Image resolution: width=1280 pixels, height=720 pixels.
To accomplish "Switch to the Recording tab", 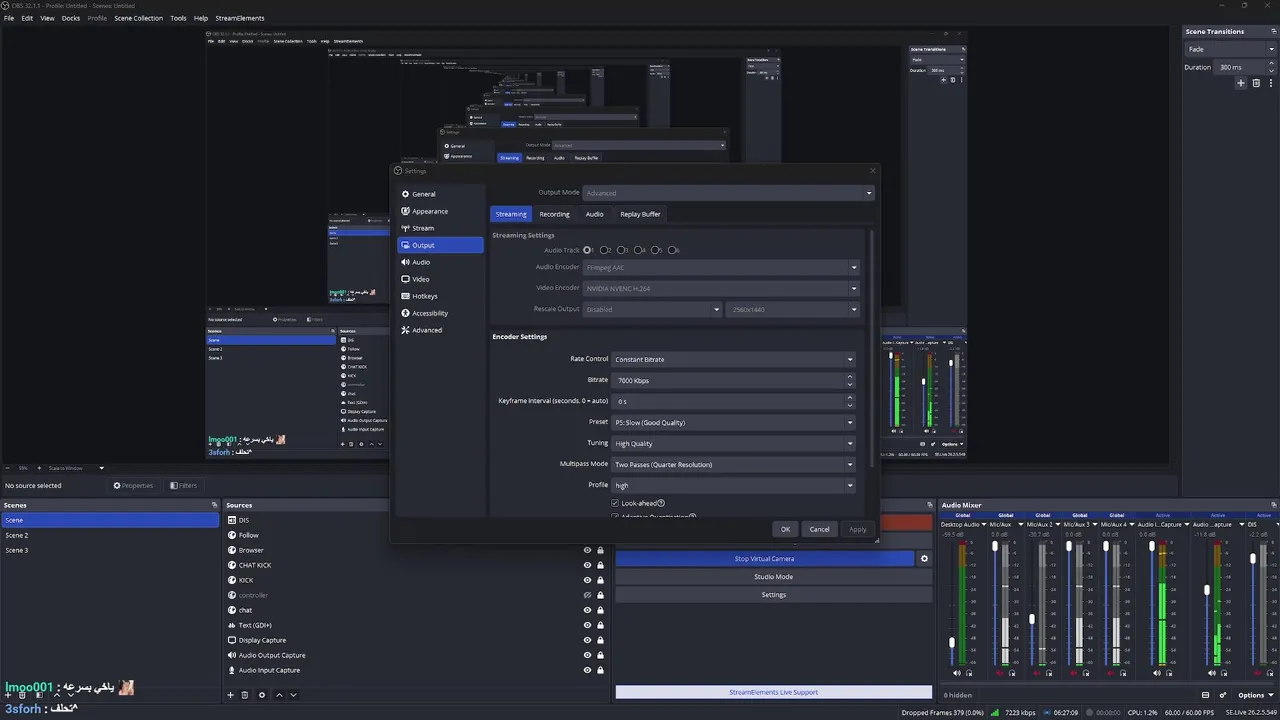I will (x=554, y=214).
